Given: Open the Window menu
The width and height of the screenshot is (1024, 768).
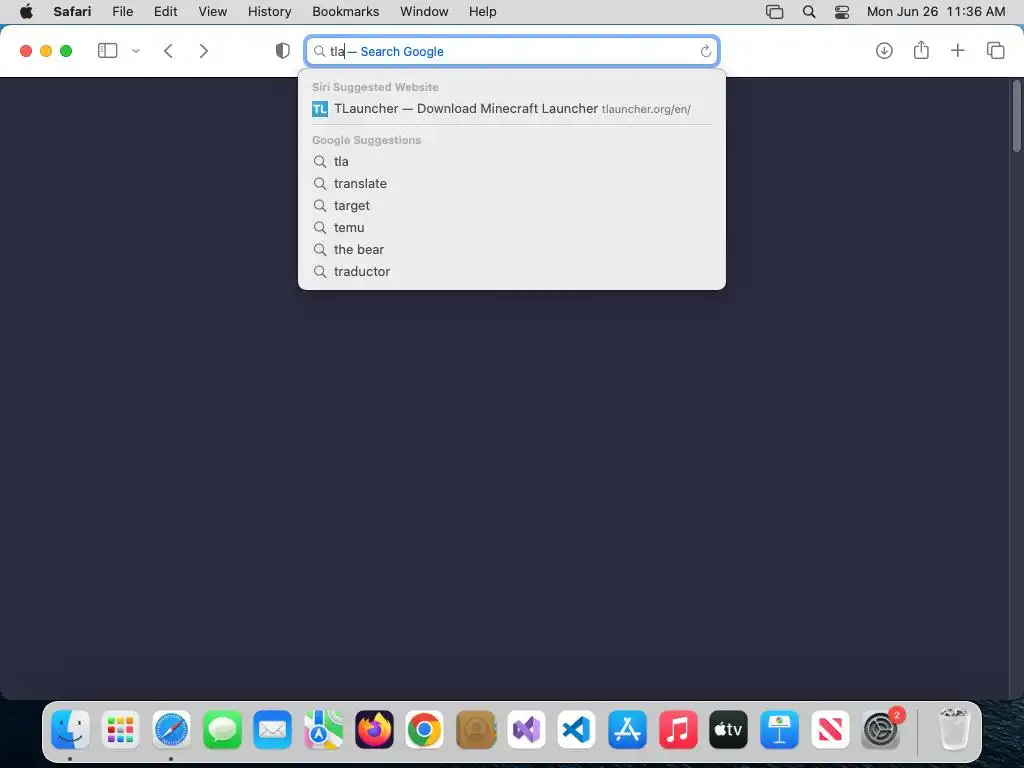Looking at the screenshot, I should (x=424, y=12).
